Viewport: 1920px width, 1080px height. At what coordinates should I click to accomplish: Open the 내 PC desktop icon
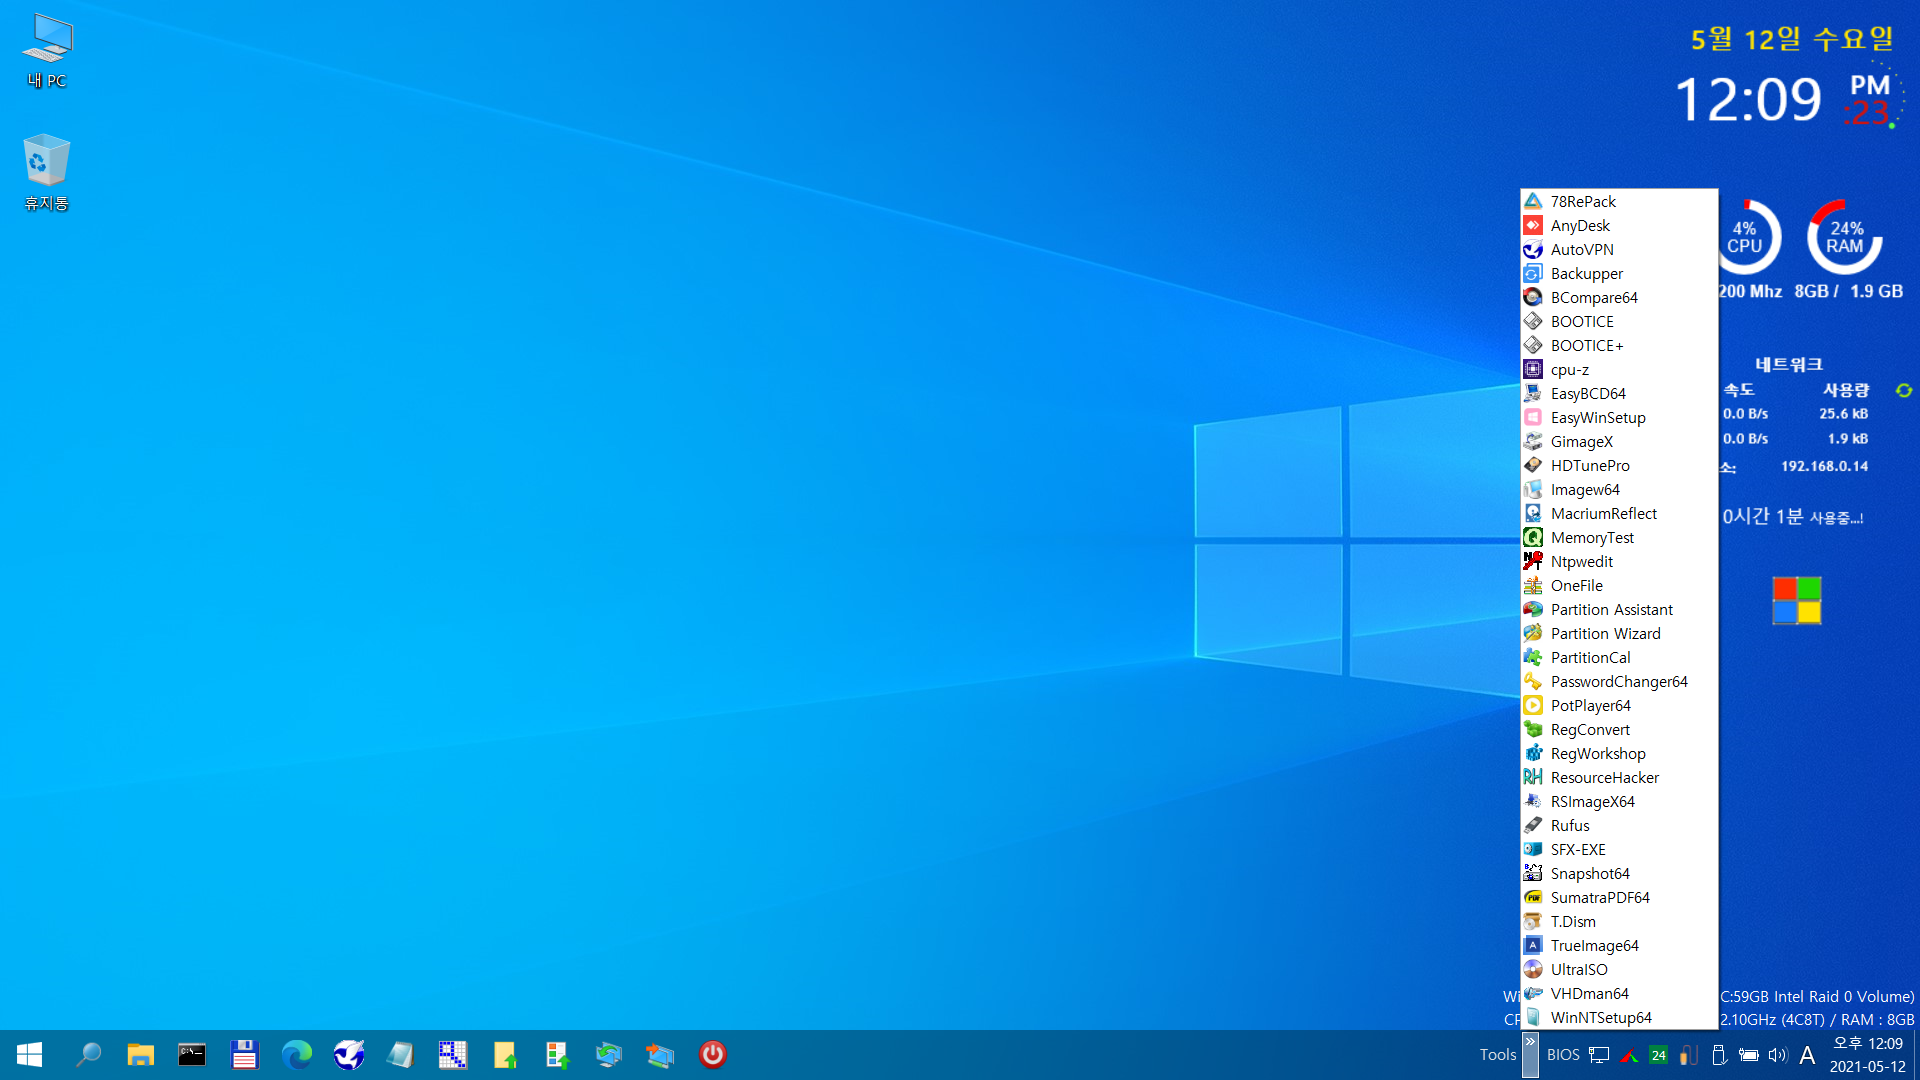coord(47,52)
